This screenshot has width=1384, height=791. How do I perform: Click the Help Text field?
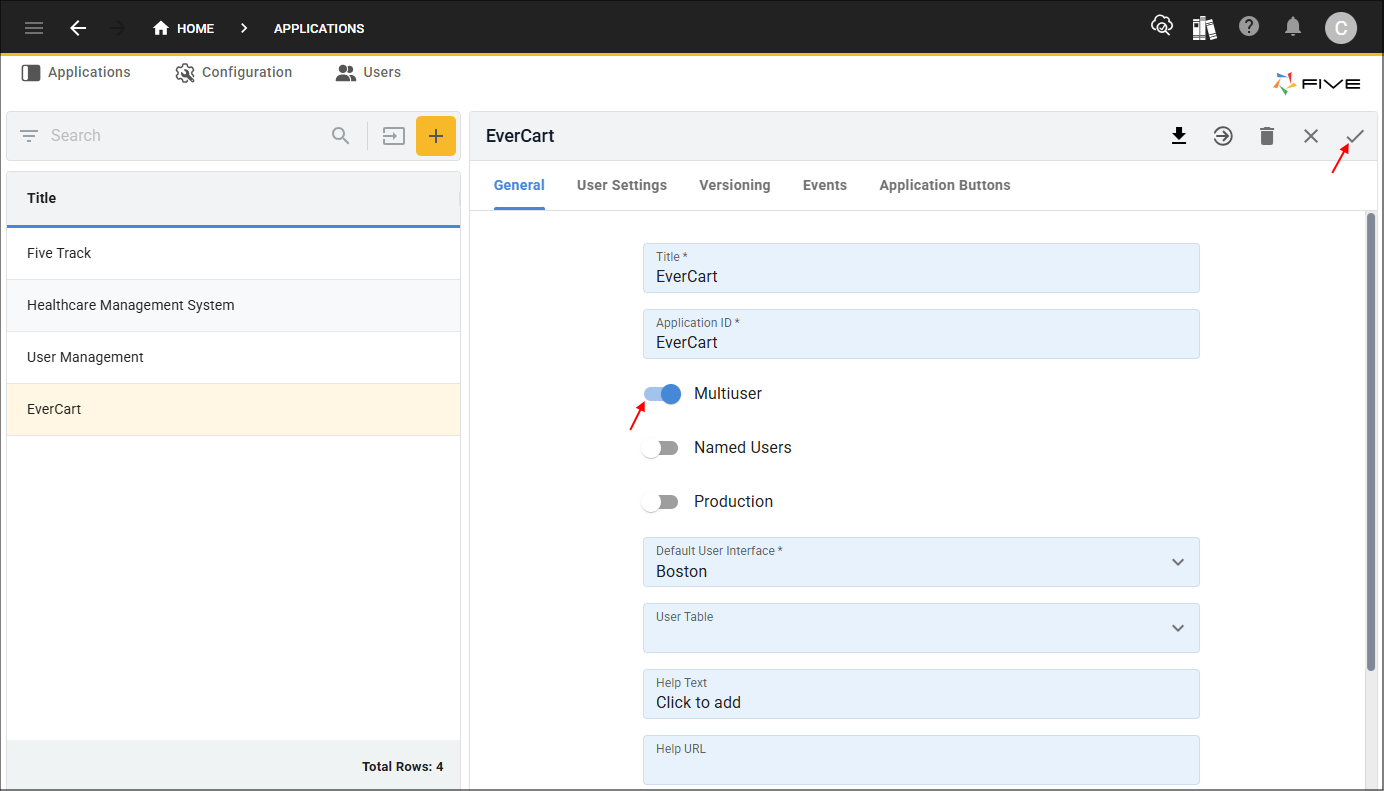coord(920,694)
